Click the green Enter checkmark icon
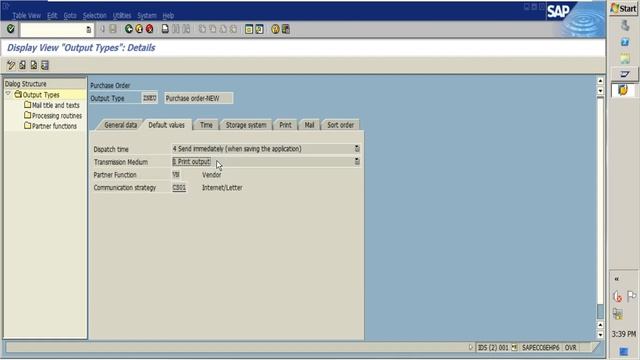 [x=11, y=29]
